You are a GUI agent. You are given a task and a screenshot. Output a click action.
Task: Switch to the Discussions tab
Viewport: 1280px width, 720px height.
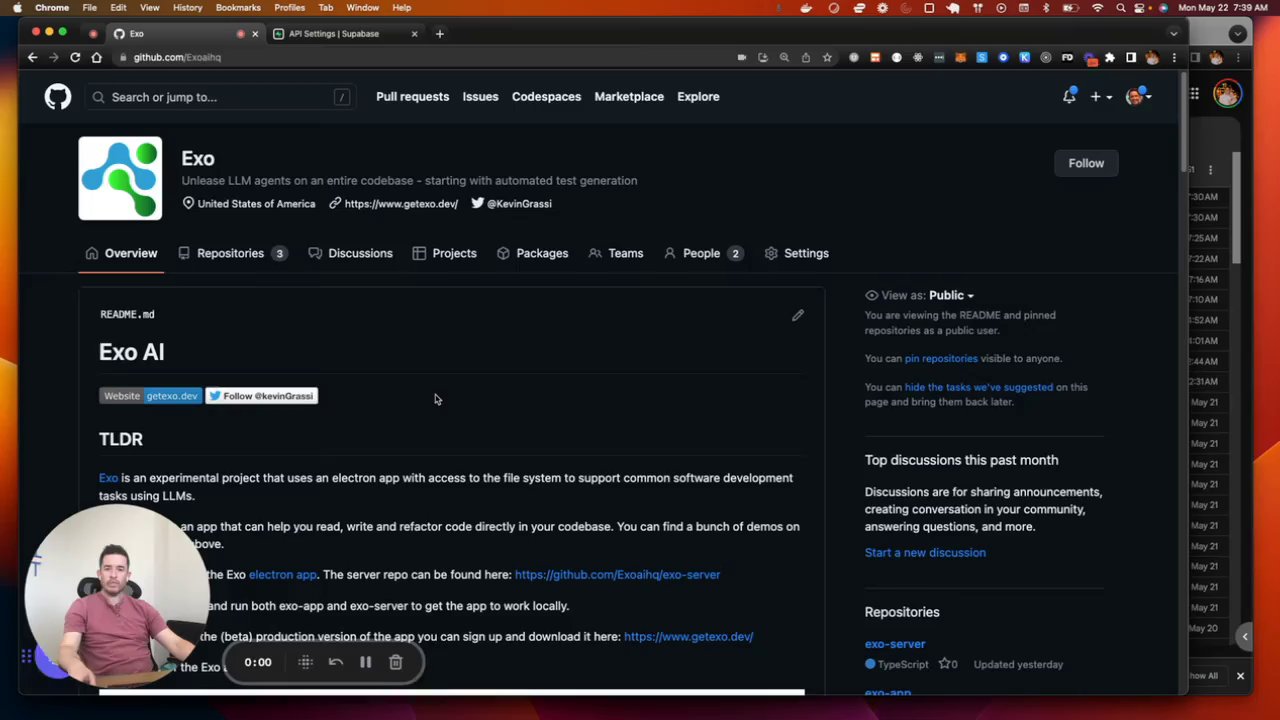click(x=350, y=253)
